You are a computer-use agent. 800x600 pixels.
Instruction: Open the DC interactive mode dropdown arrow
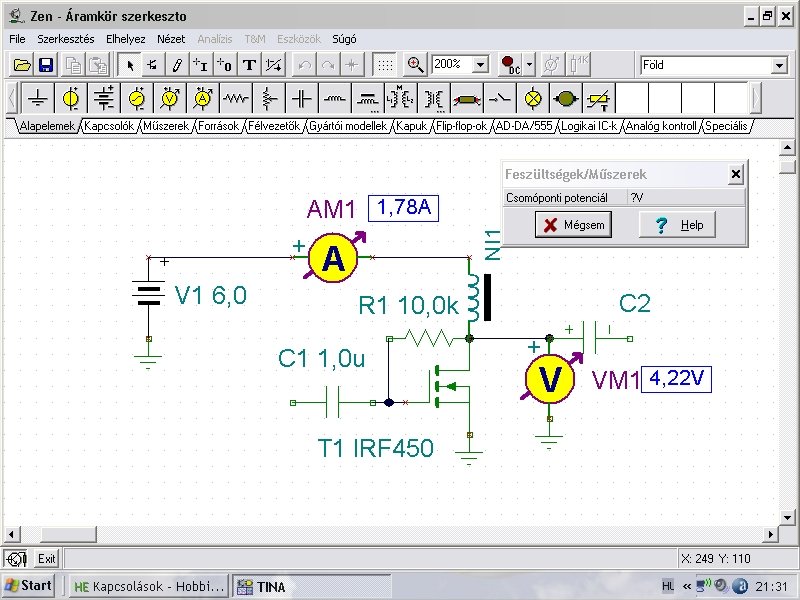point(529,65)
